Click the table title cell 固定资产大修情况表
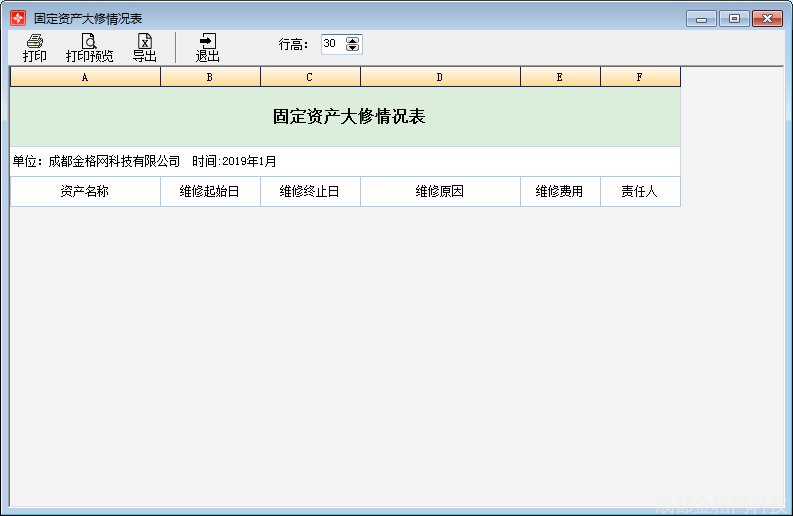The image size is (793, 516). coord(345,117)
